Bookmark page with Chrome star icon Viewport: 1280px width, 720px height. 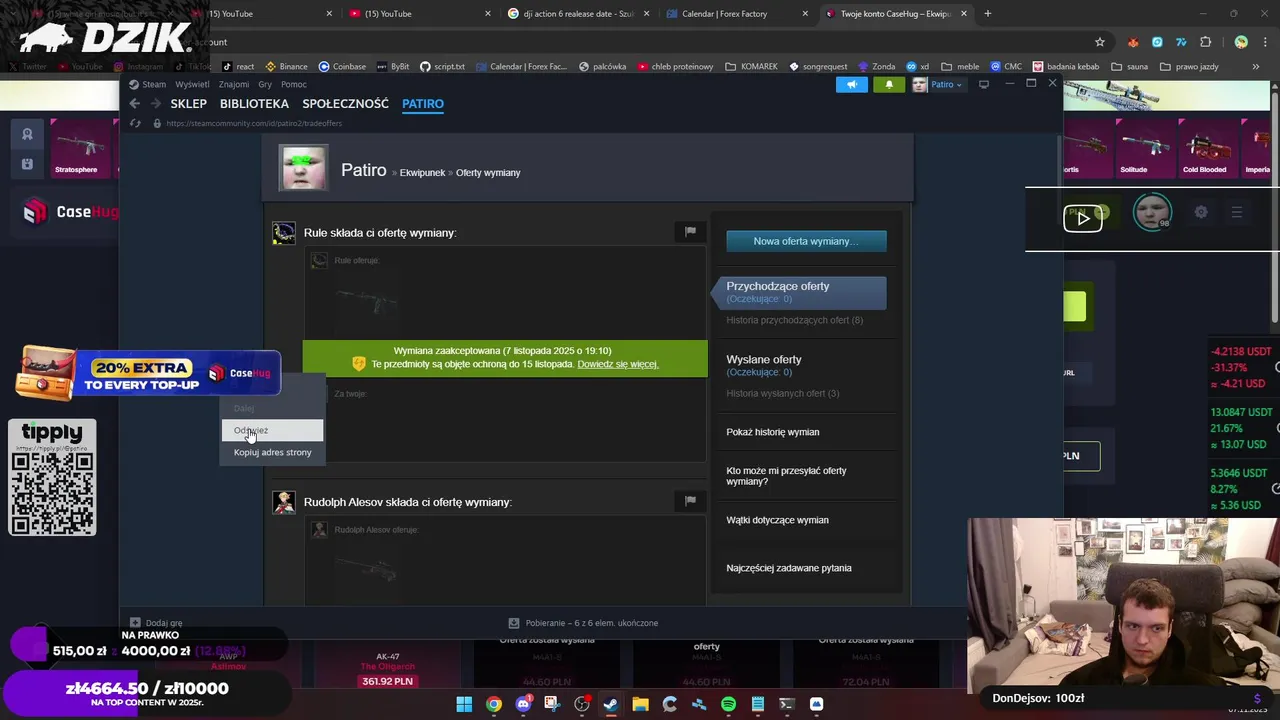(1100, 42)
